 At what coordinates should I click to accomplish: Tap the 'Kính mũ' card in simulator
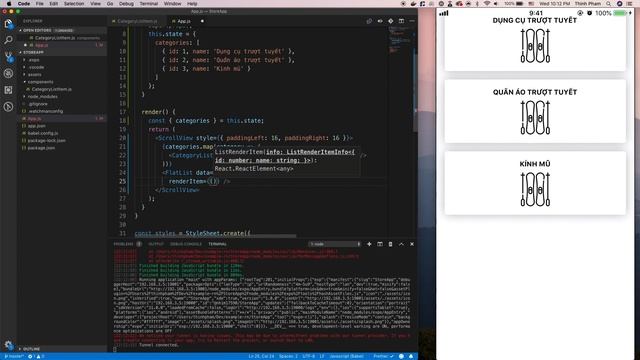coord(535,183)
